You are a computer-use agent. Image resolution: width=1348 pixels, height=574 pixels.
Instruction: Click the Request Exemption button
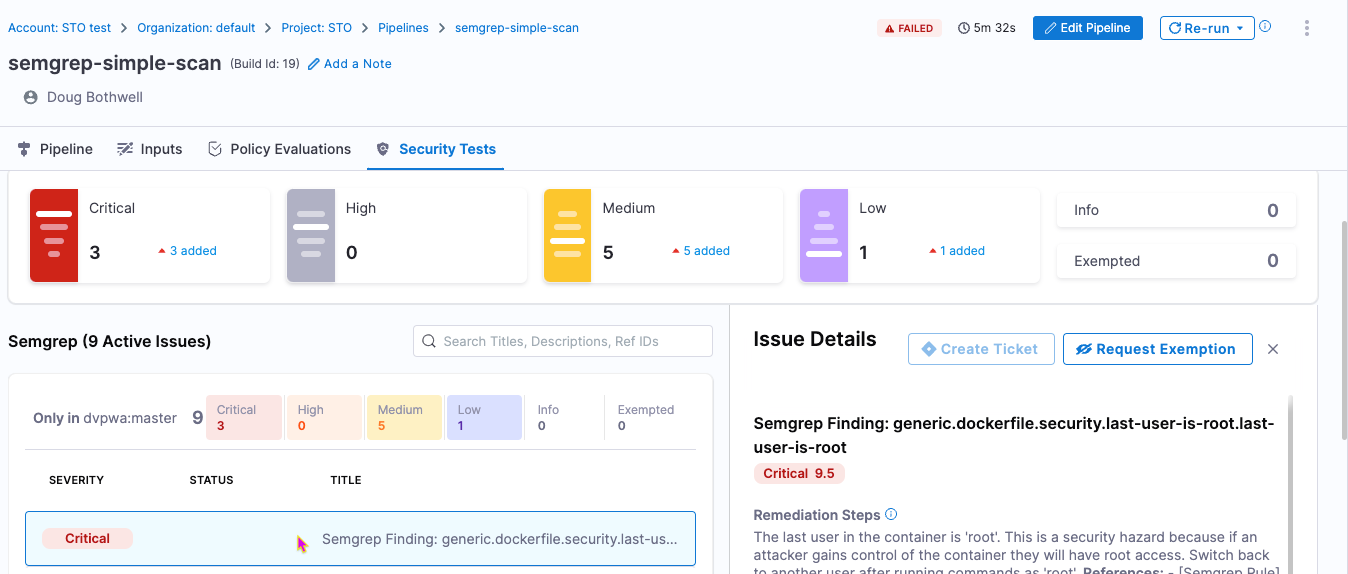[x=1157, y=349]
